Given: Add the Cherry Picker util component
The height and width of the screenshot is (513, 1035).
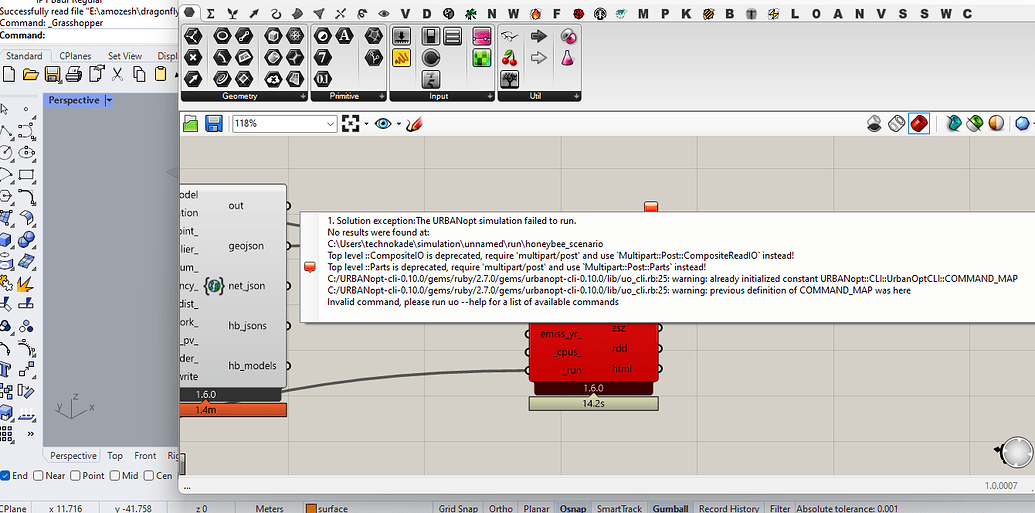Looking at the screenshot, I should tap(510, 57).
